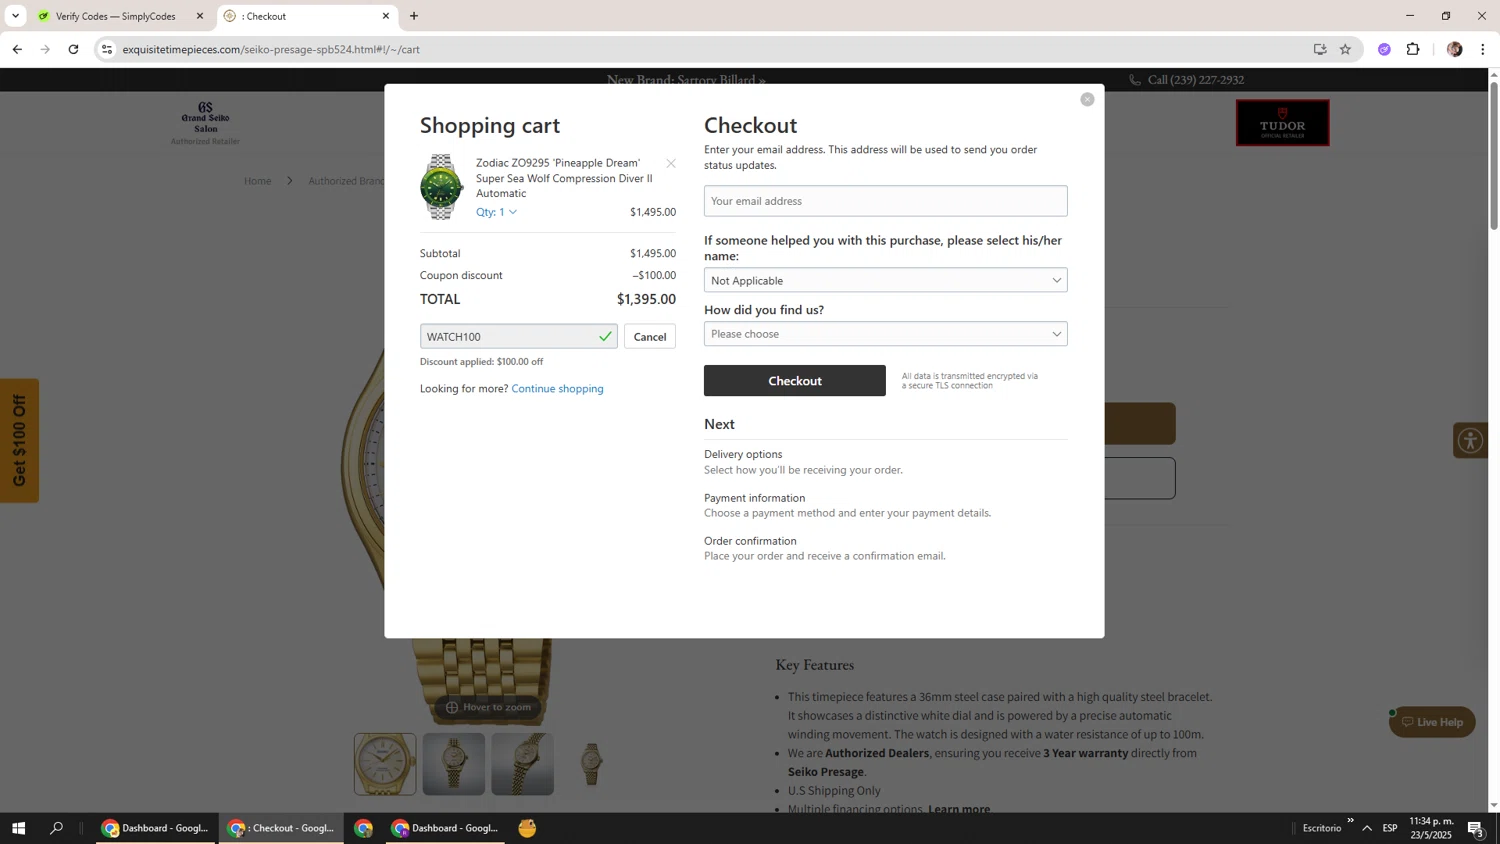Image resolution: width=1500 pixels, height=844 pixels.
Task: Open the Learn more financing link
Action: point(958,809)
